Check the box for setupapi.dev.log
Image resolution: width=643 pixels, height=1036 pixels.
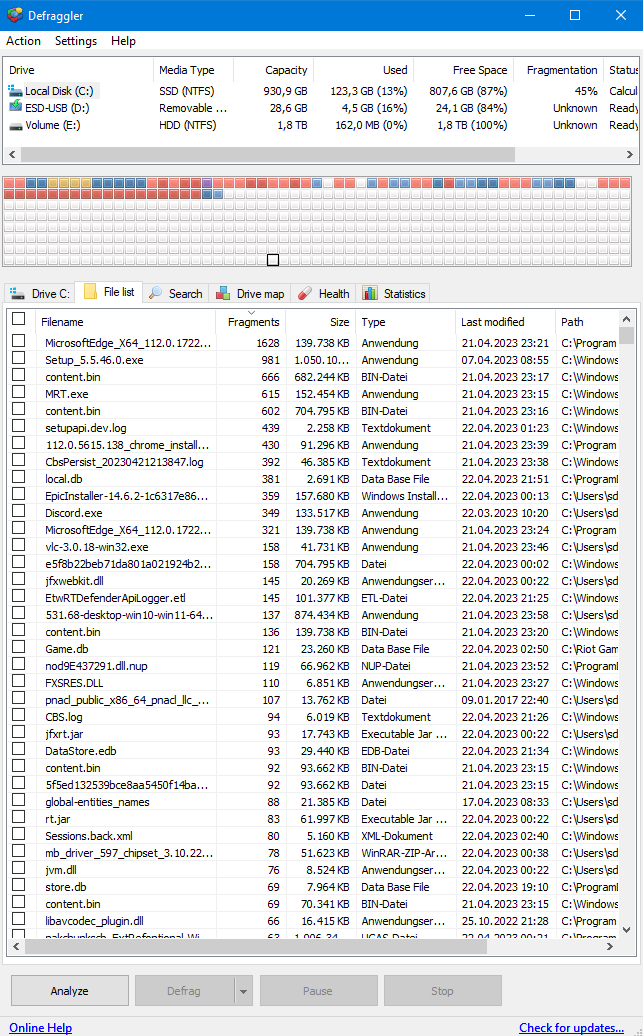point(19,426)
